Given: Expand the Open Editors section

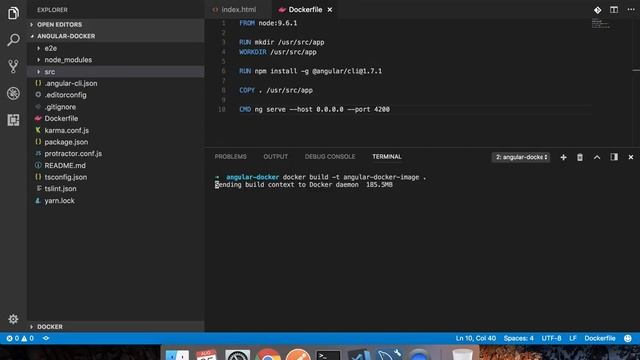Looking at the screenshot, I should coord(116,24).
